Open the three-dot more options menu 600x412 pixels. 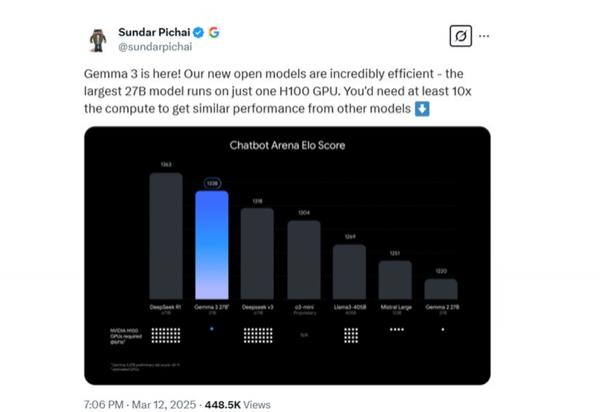(x=485, y=36)
